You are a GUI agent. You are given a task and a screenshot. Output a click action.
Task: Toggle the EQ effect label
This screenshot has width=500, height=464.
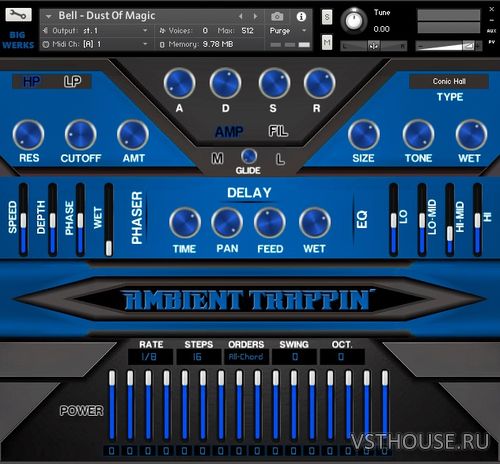[x=362, y=219]
